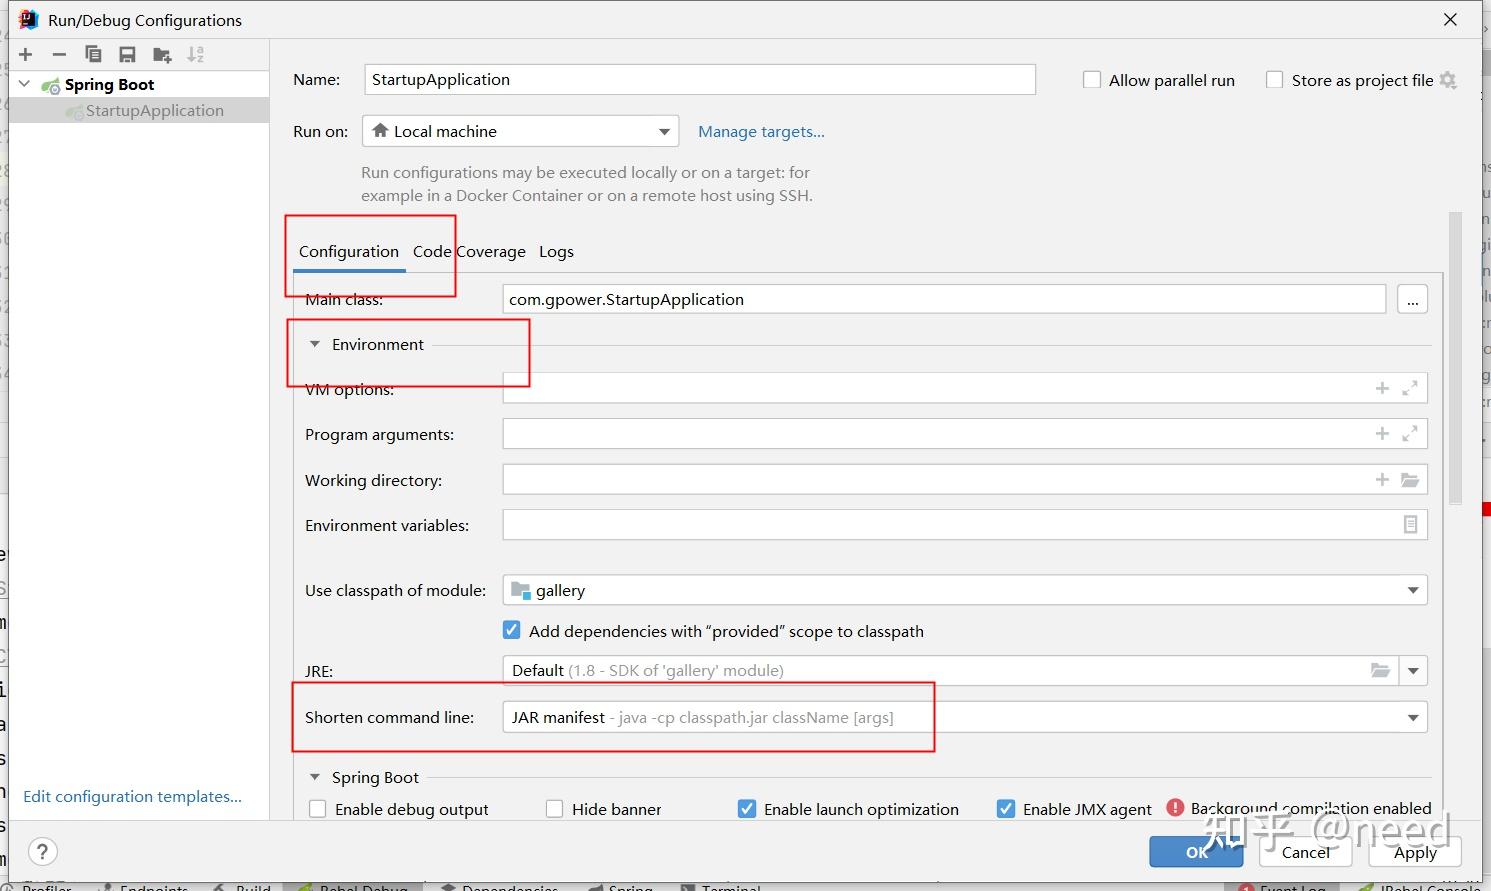
Task: Check the Hide banner option
Action: tap(554, 809)
